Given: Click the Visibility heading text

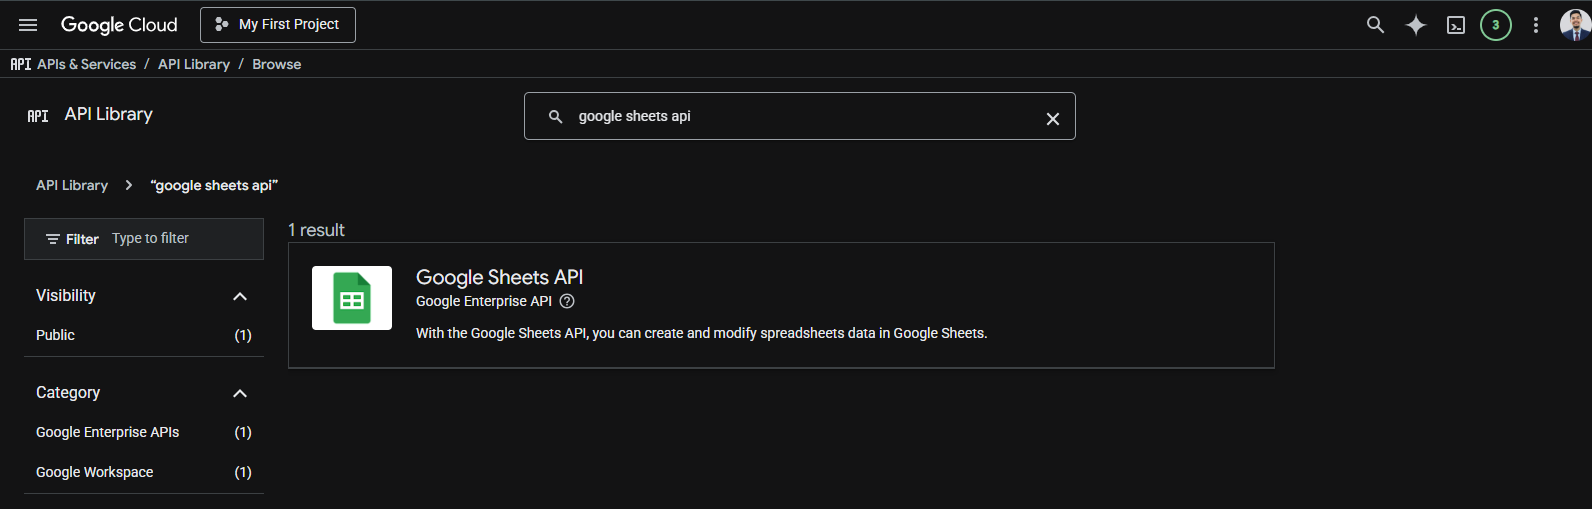Looking at the screenshot, I should [x=66, y=295].
